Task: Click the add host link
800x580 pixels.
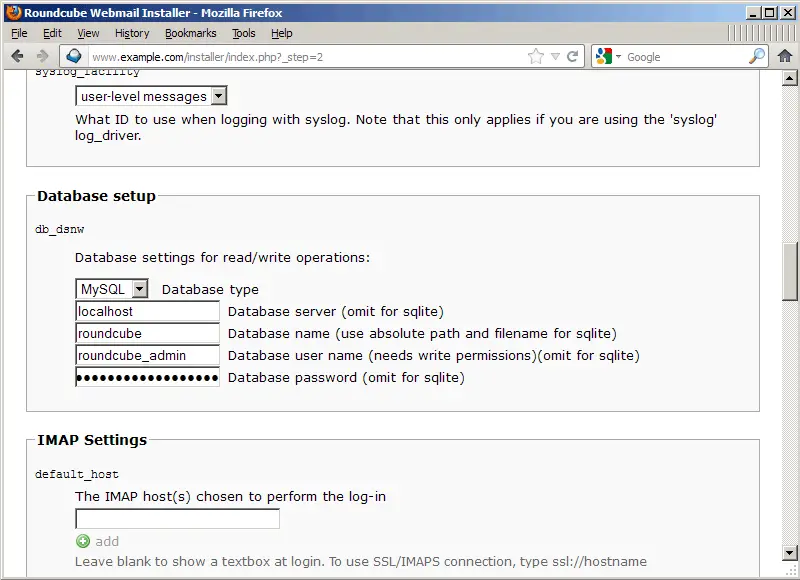Action: coord(107,541)
